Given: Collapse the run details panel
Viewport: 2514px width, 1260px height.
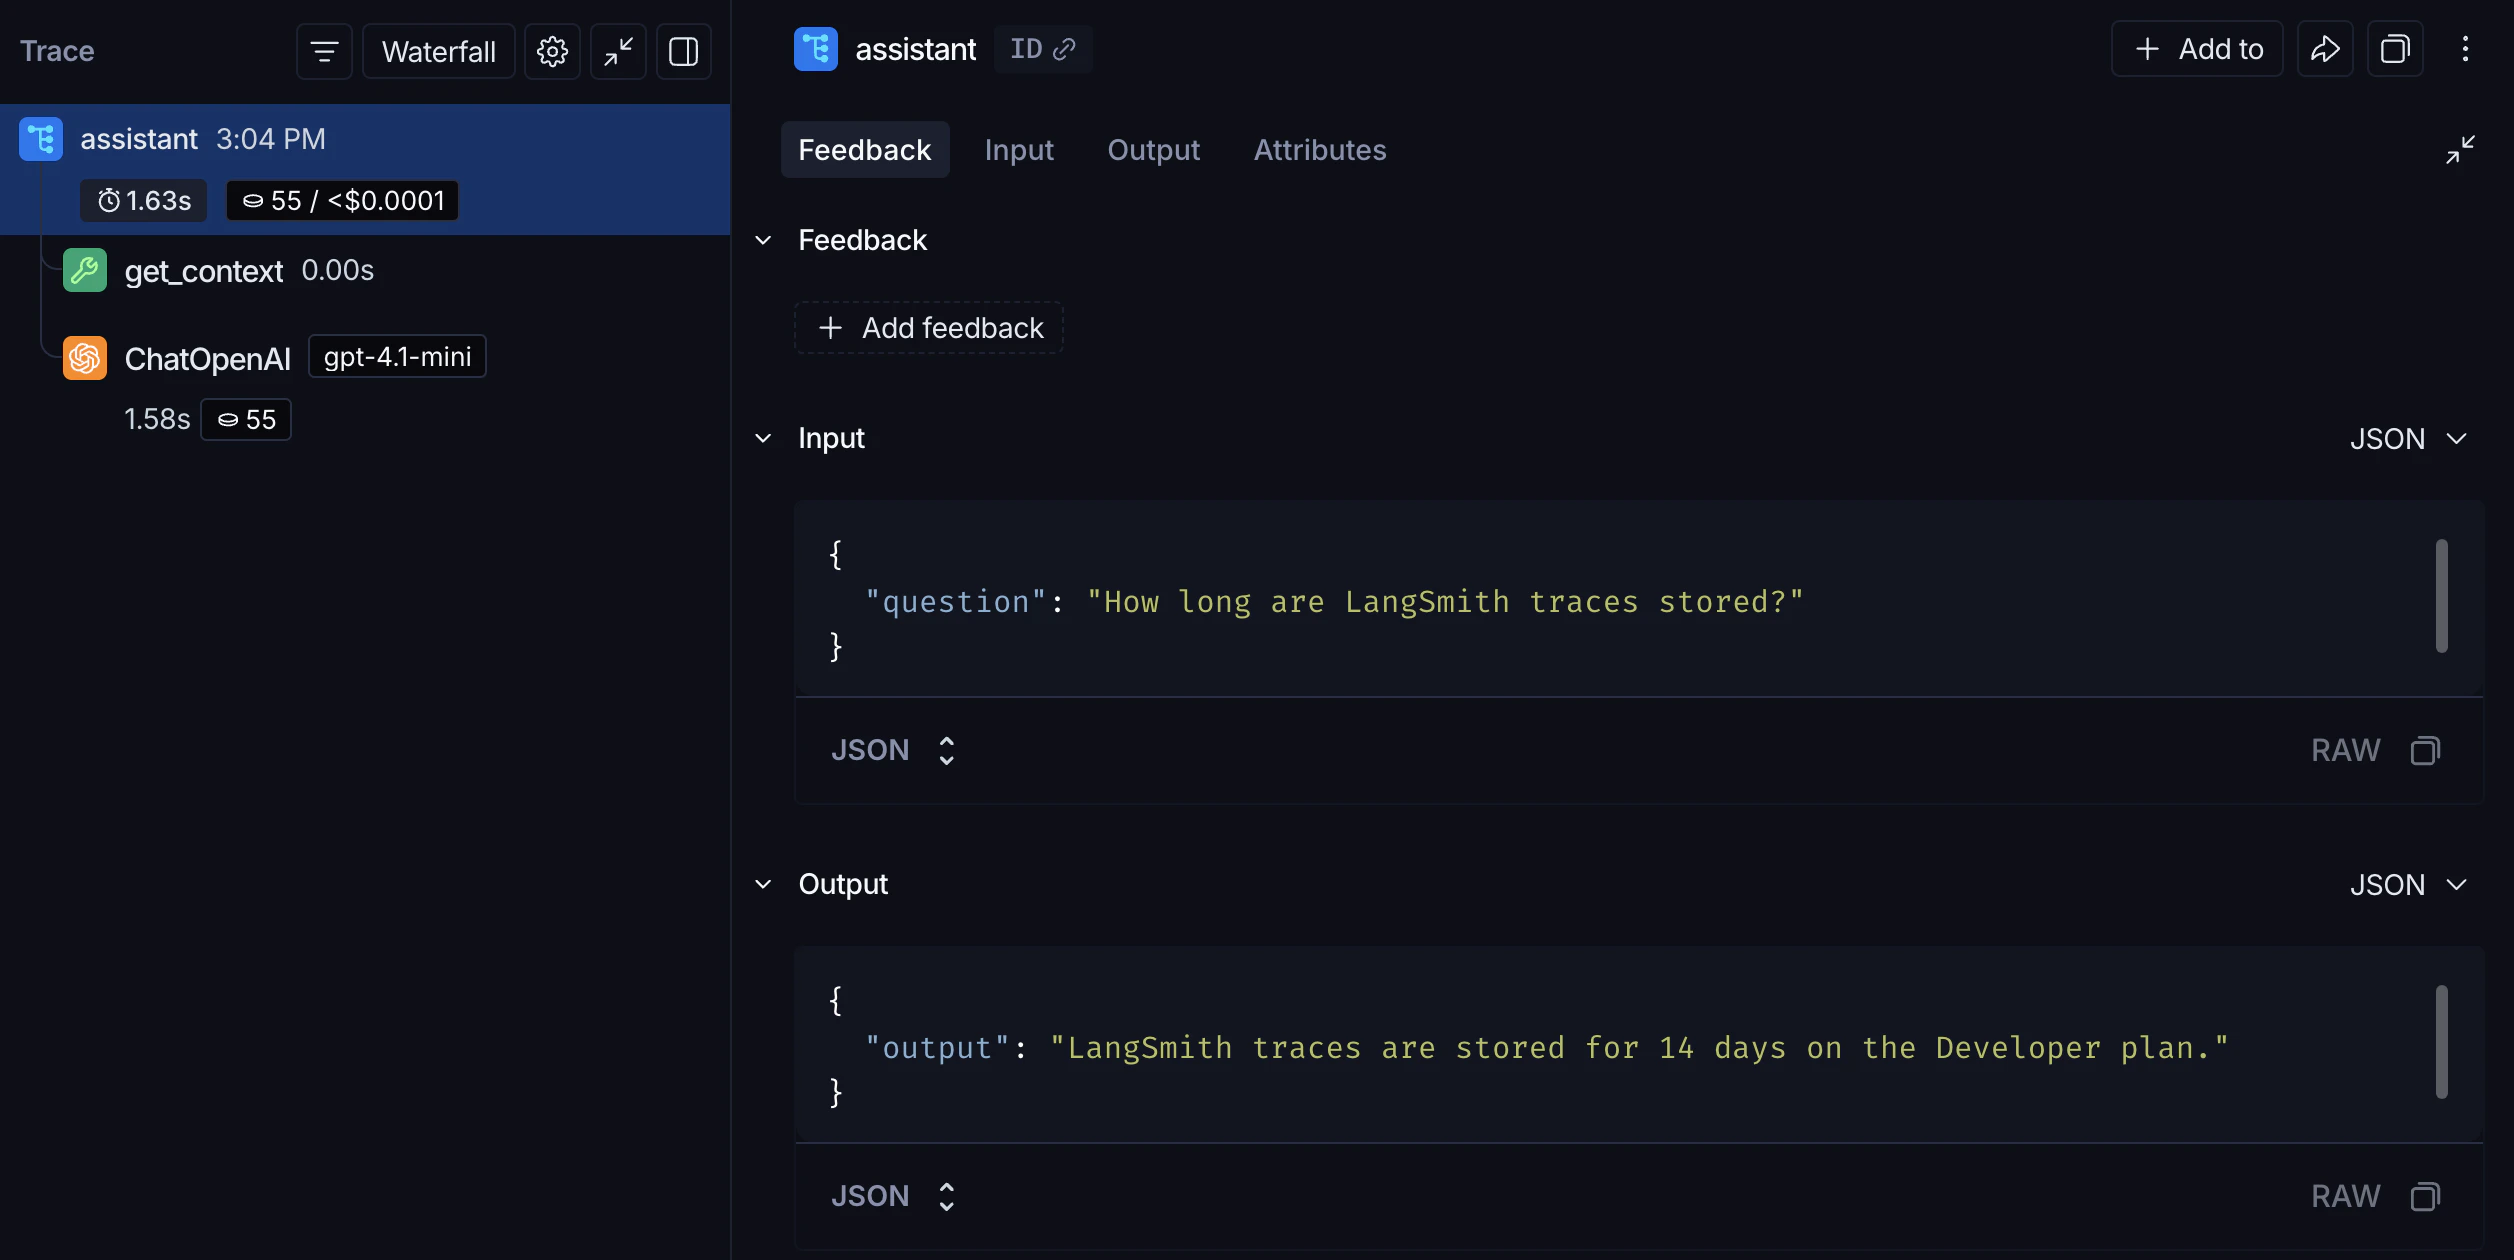Looking at the screenshot, I should pos(2462,148).
